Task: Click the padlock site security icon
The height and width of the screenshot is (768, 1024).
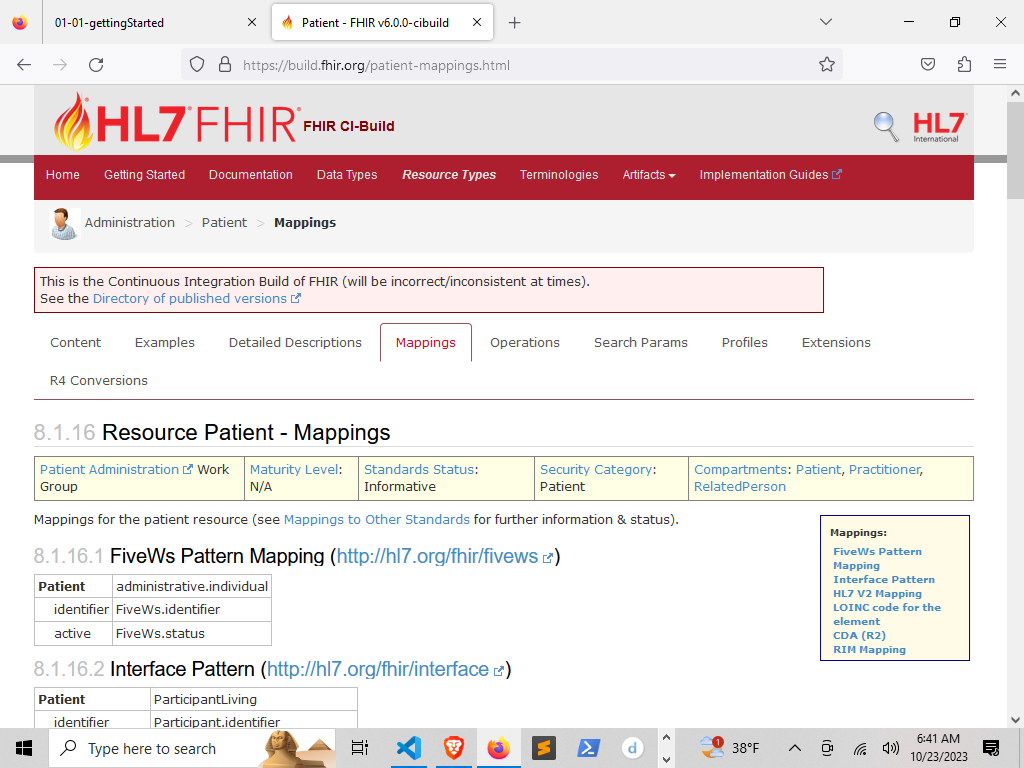Action: click(x=225, y=65)
